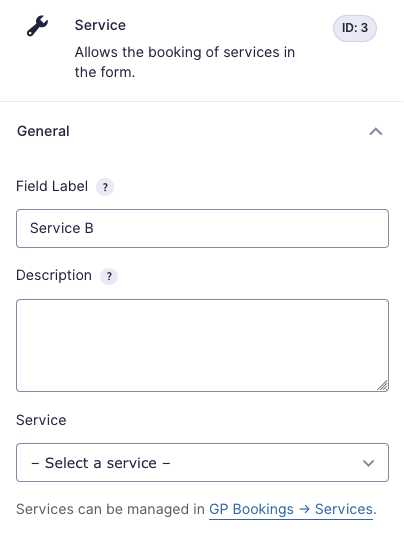Click the divider line below field header
Image resolution: width=404 pixels, height=551 pixels.
(202, 102)
